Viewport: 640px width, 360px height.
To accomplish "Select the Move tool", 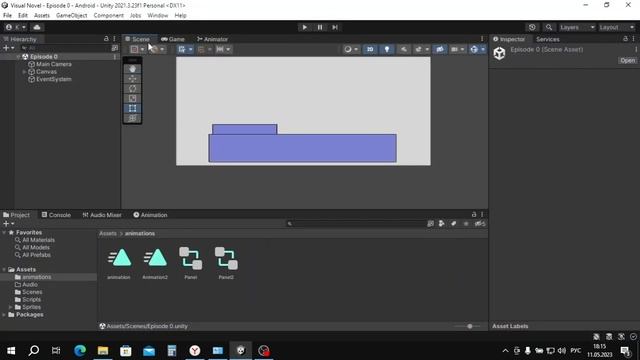I will point(132,79).
